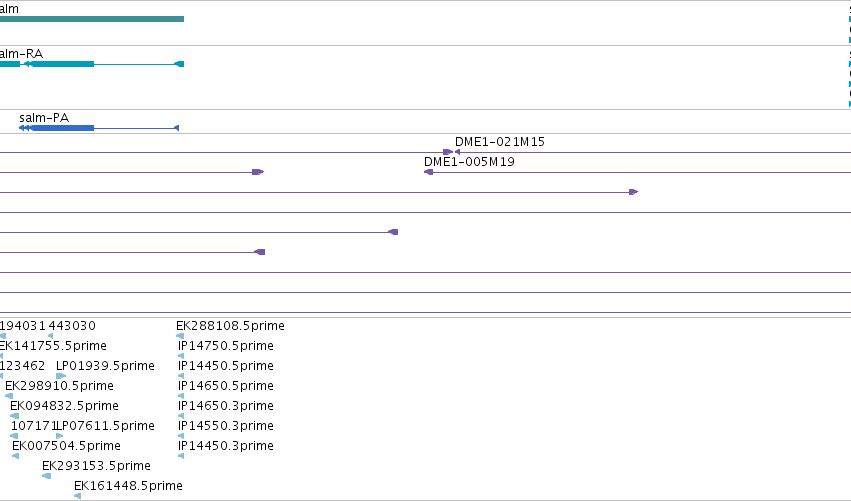
Task: Click the right-pointing glyph under LP01939.5prime
Action: [61, 376]
